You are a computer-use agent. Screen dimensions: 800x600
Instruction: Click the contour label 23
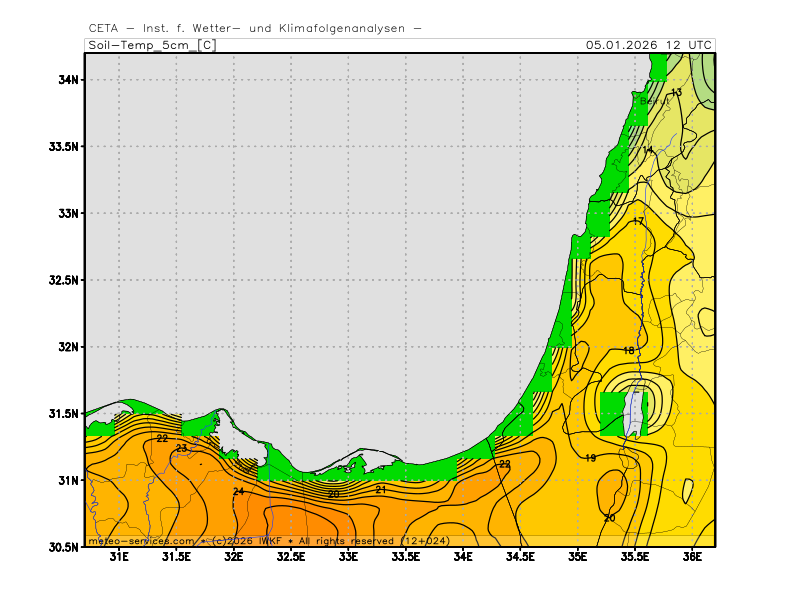(x=181, y=448)
